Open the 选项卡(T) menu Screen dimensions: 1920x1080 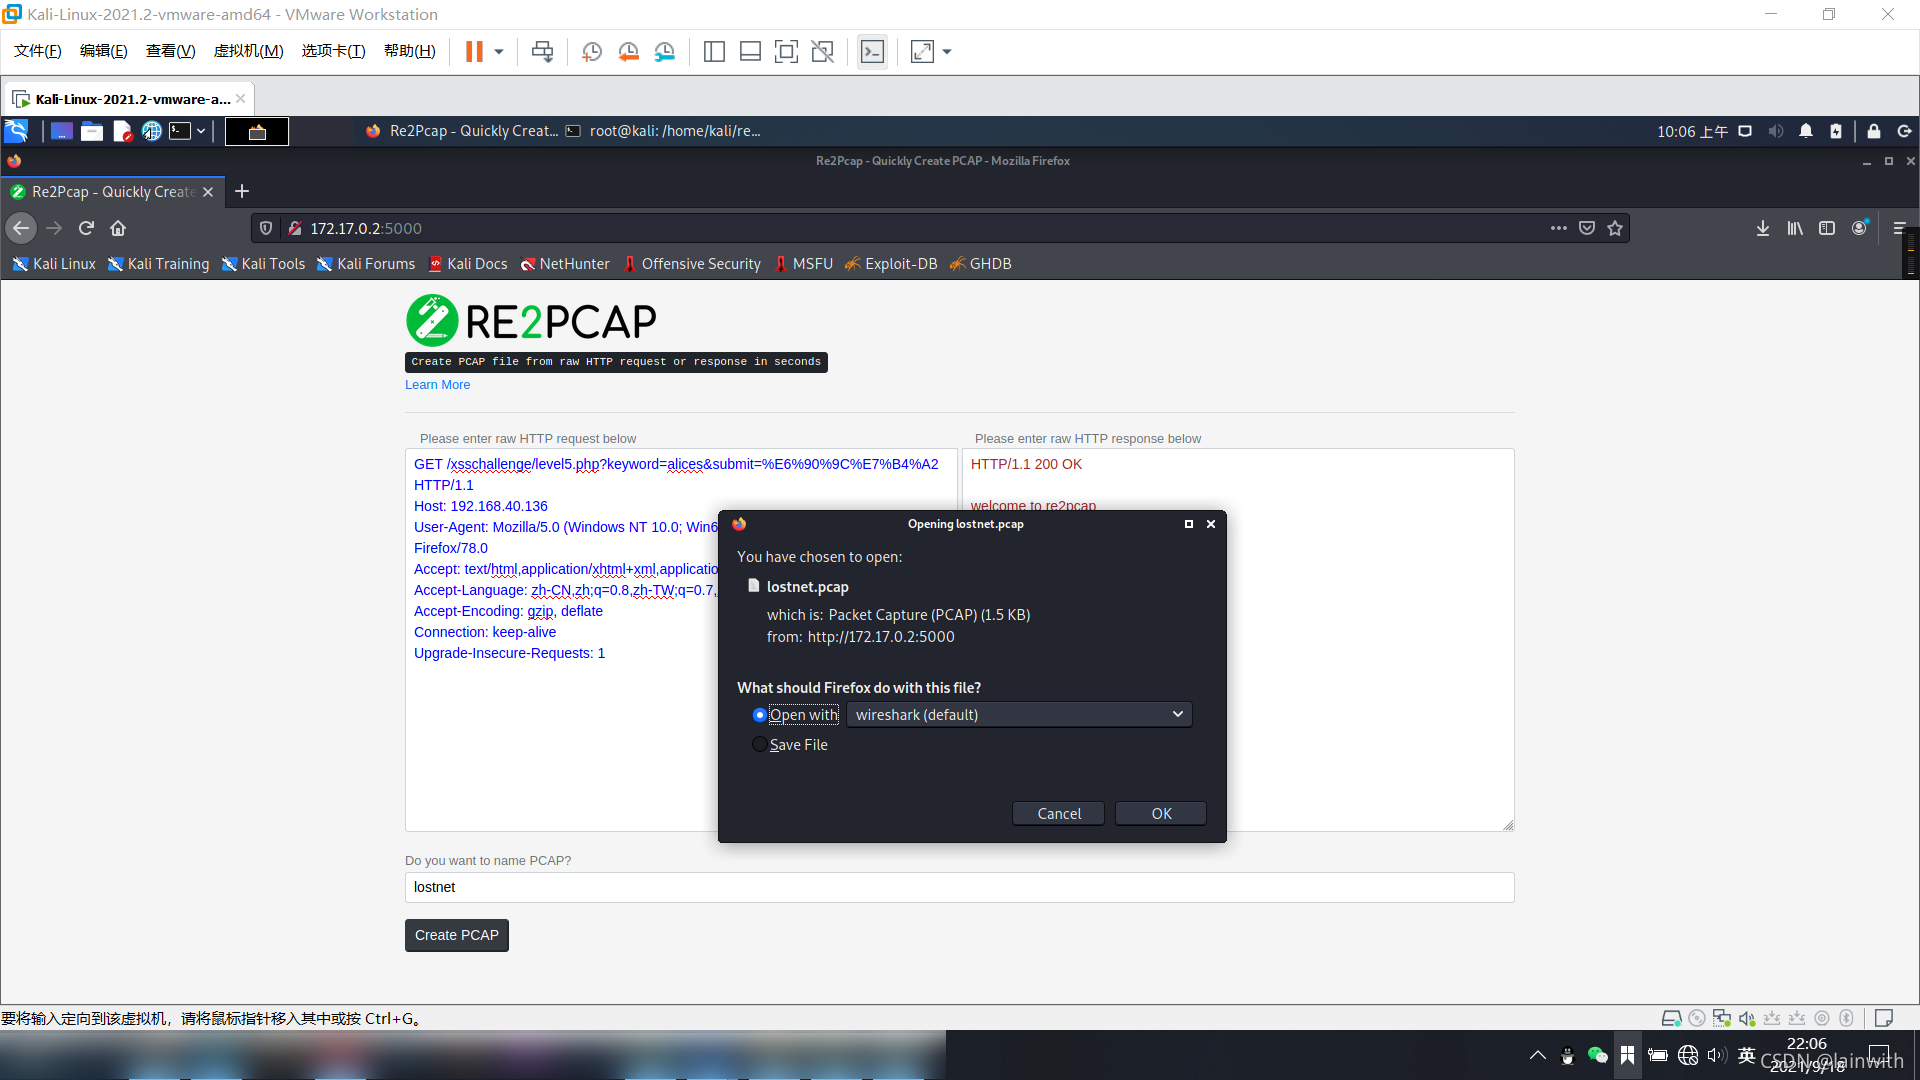pos(333,51)
